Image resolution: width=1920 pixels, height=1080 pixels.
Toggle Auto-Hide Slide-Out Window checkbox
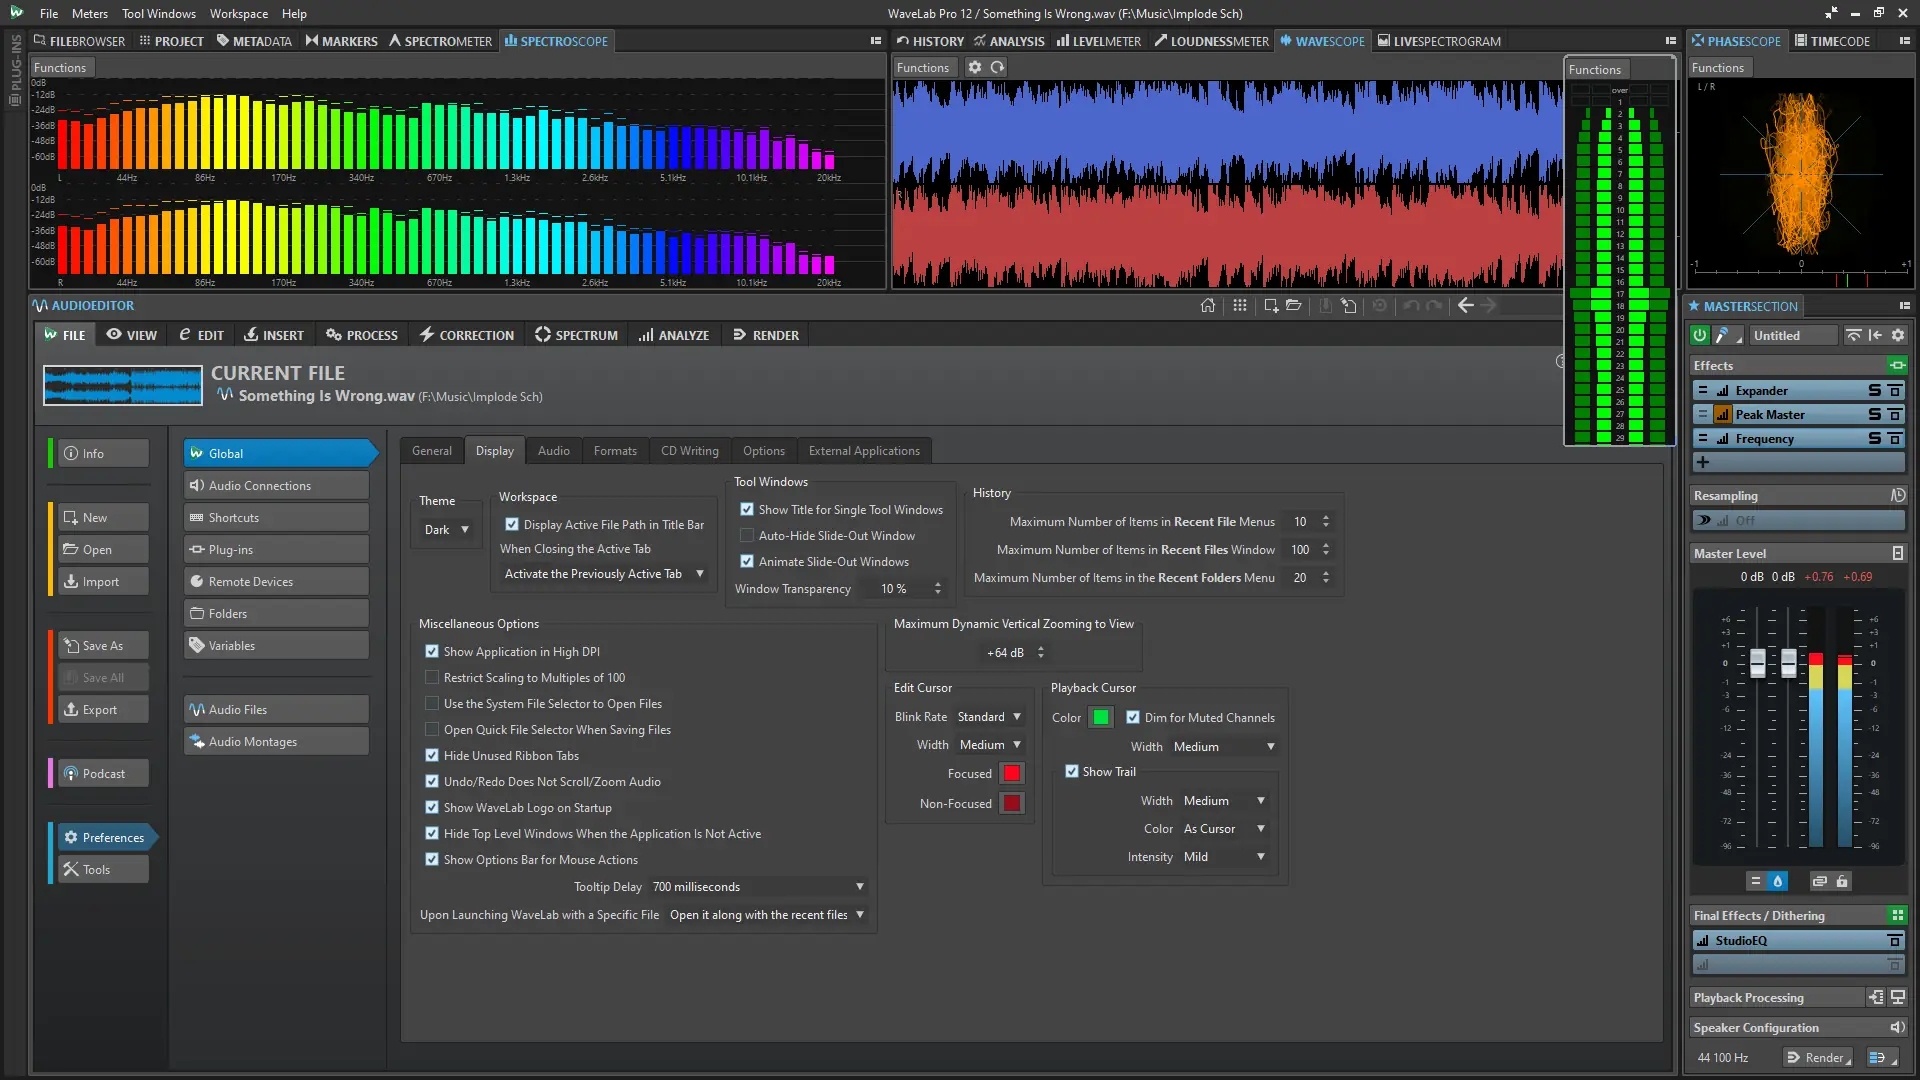click(747, 536)
